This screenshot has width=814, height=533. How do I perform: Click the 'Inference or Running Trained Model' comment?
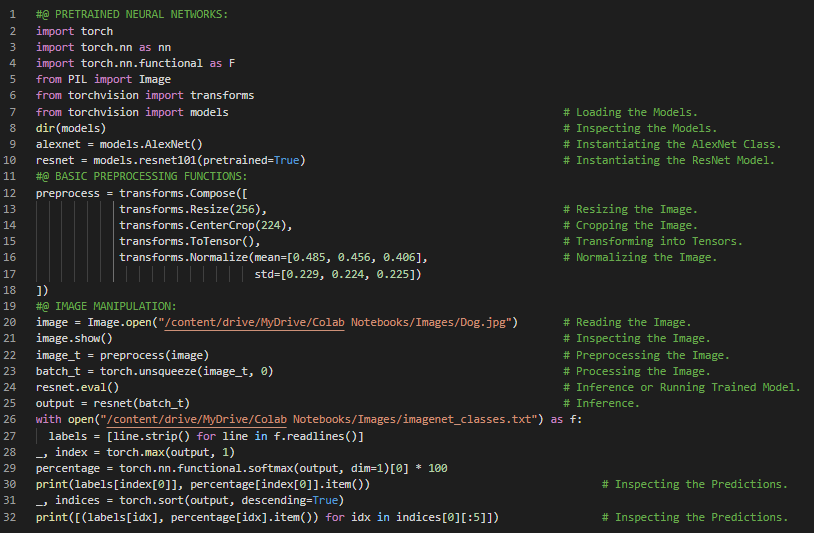tap(688, 387)
